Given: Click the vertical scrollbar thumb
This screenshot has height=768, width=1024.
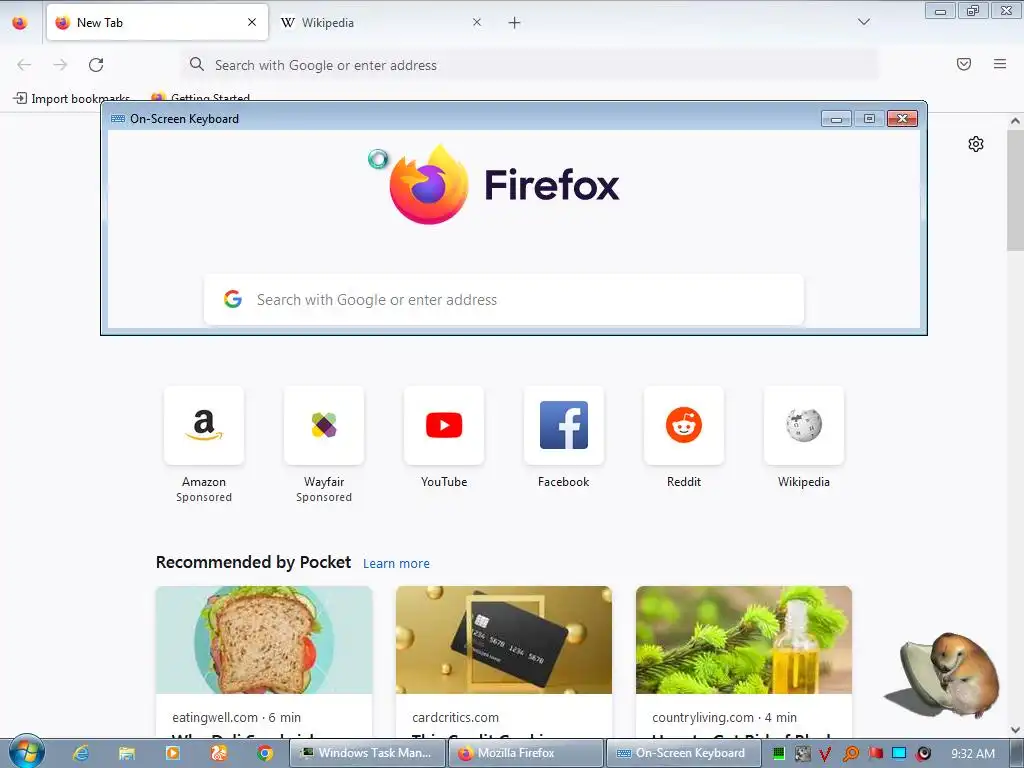Looking at the screenshot, I should click(x=1015, y=189).
